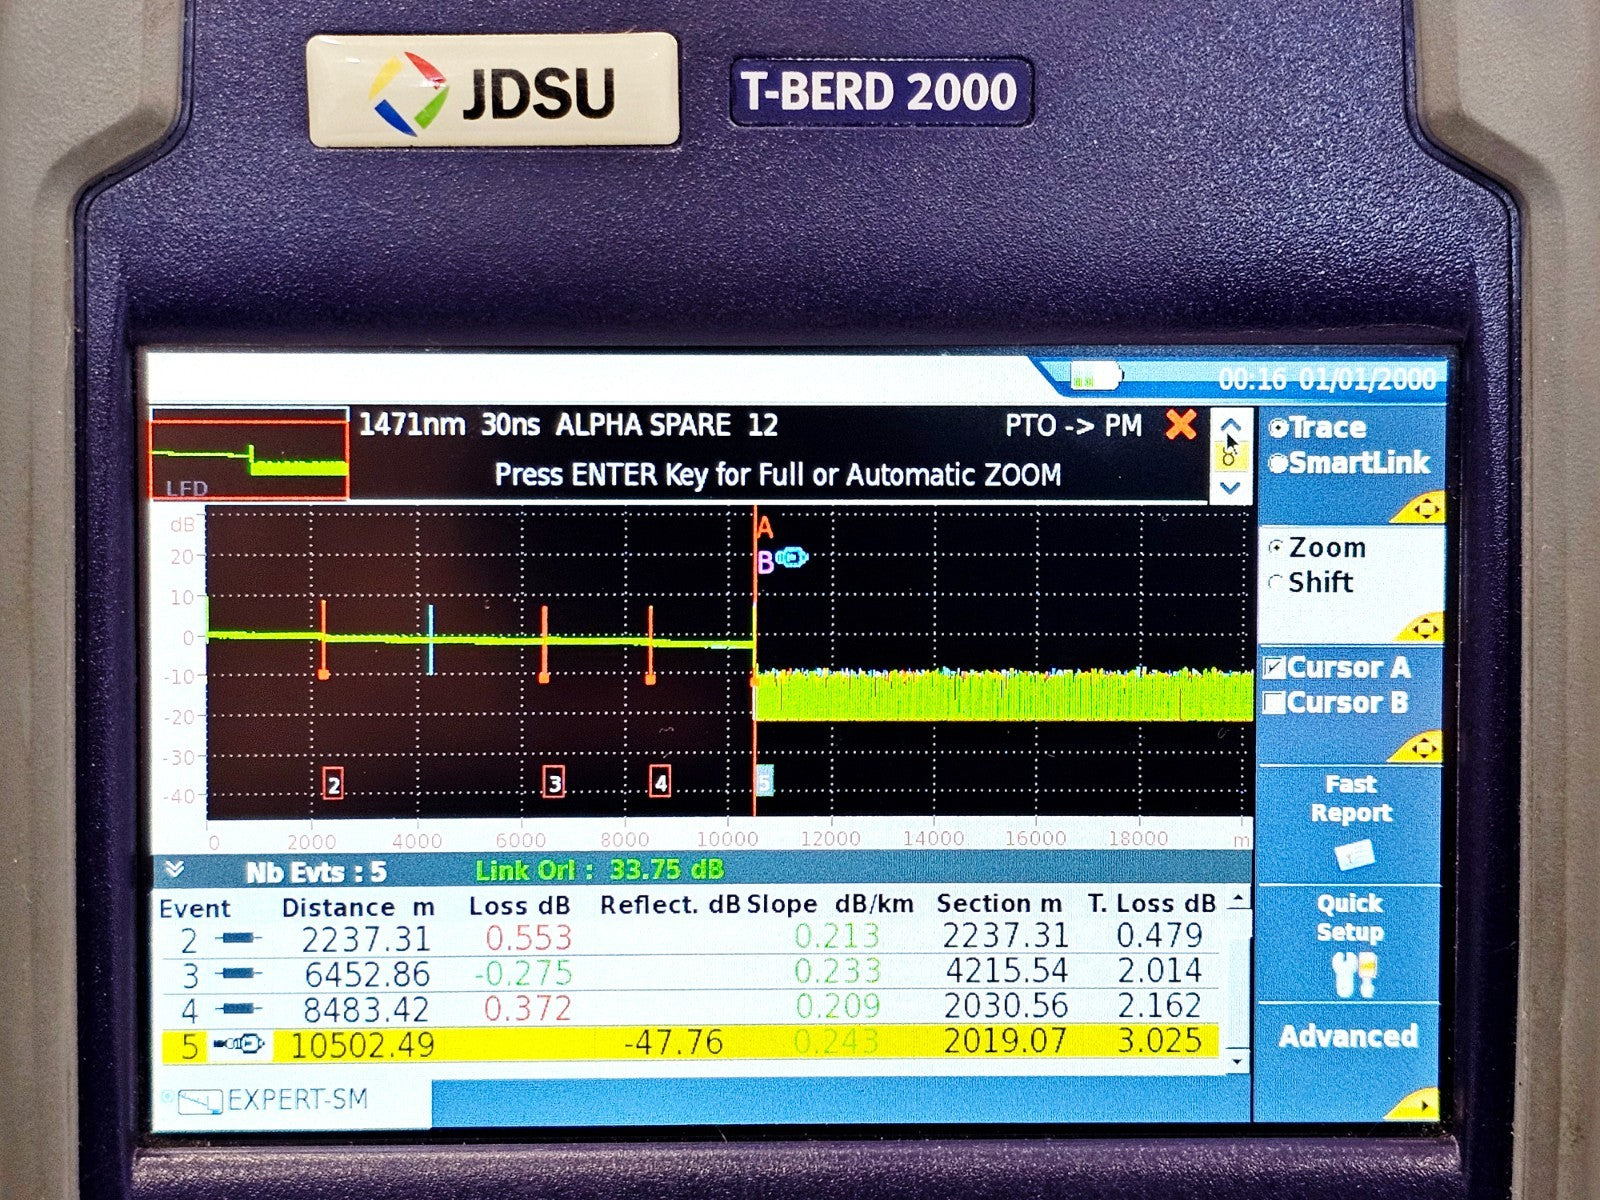Select distance value 6452.86

pos(367,974)
